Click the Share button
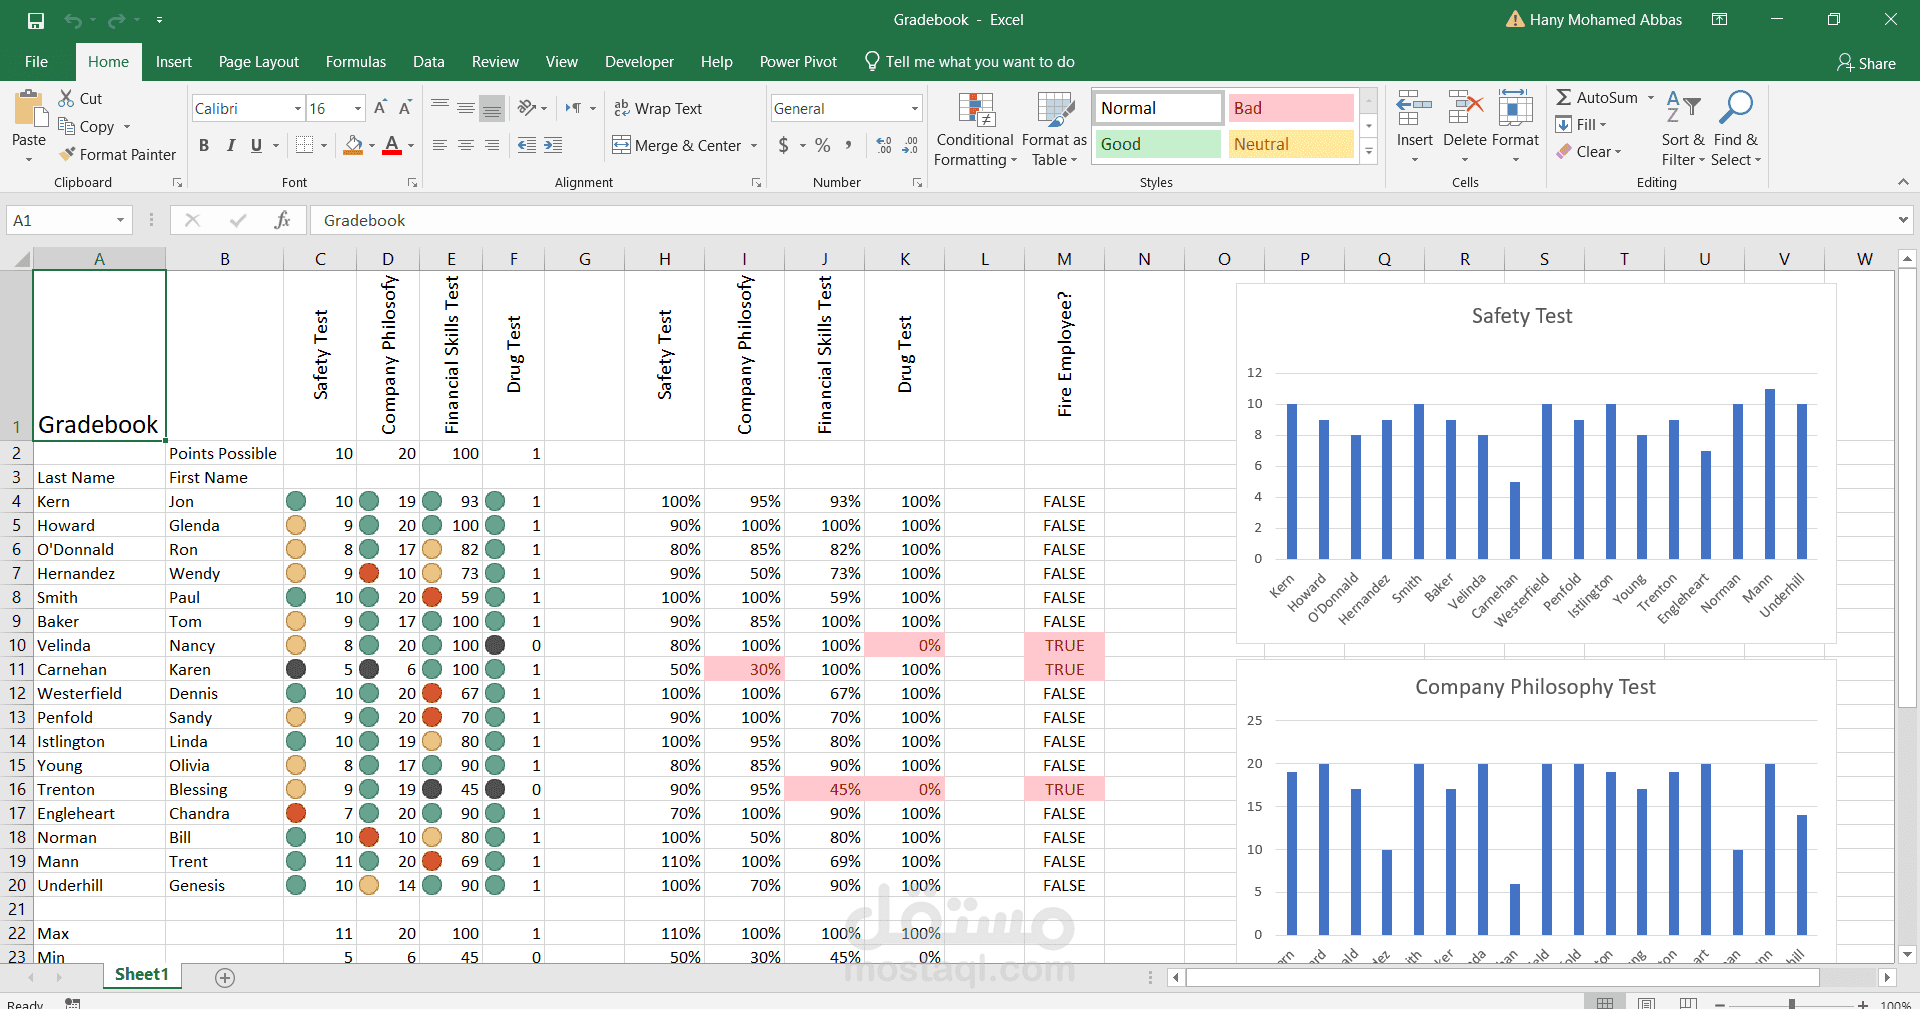1920x1009 pixels. click(x=1866, y=62)
